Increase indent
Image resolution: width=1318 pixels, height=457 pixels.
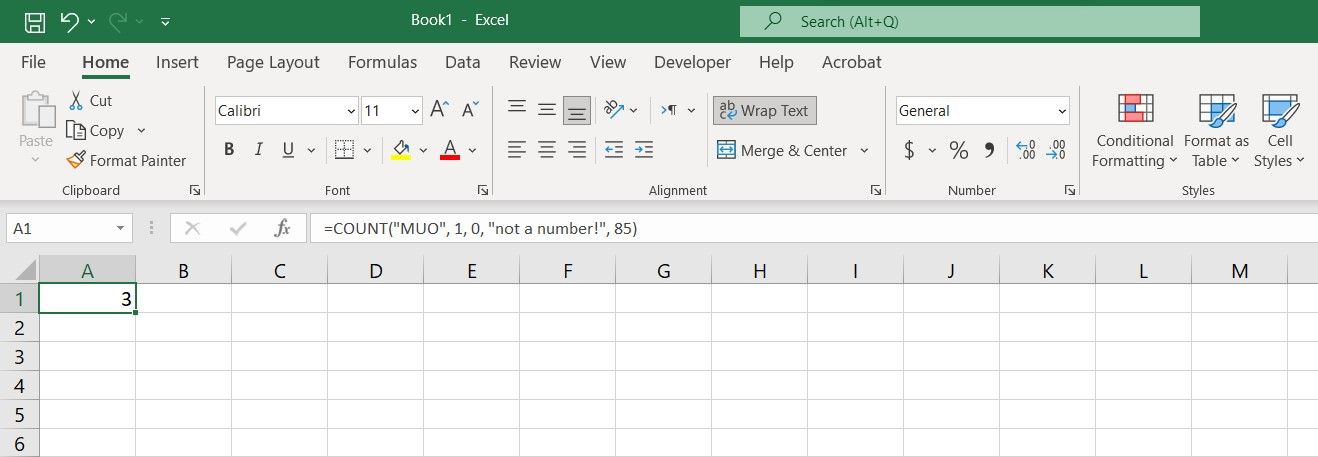coord(644,150)
